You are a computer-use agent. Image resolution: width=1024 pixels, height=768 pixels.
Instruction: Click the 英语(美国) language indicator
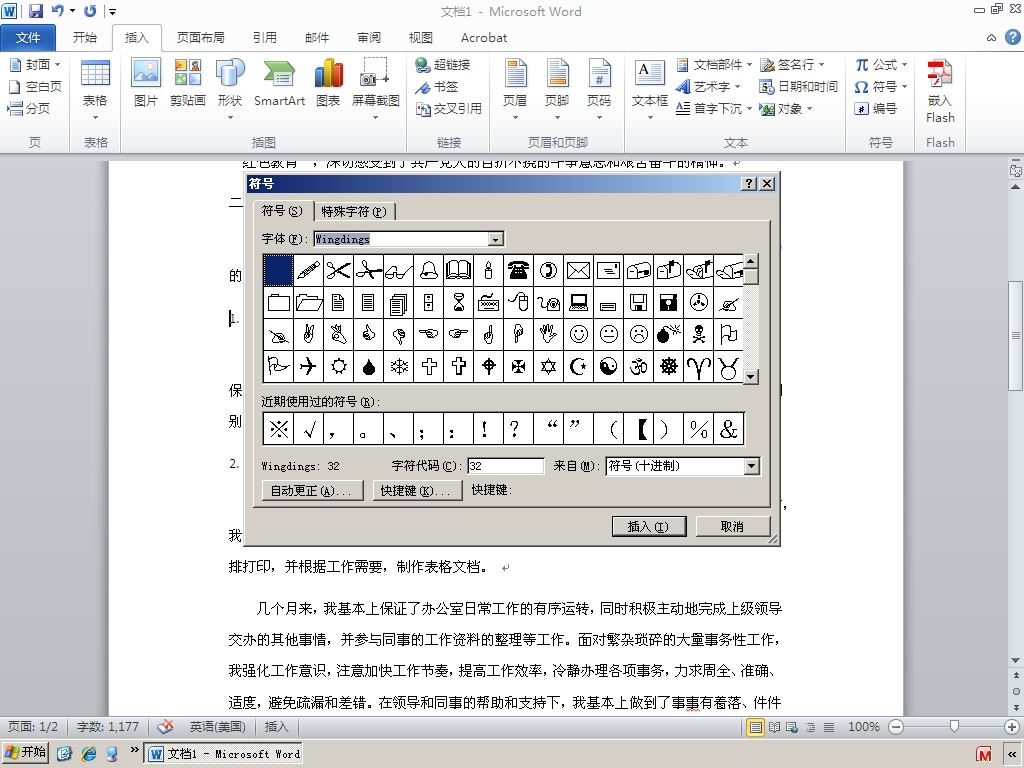217,727
